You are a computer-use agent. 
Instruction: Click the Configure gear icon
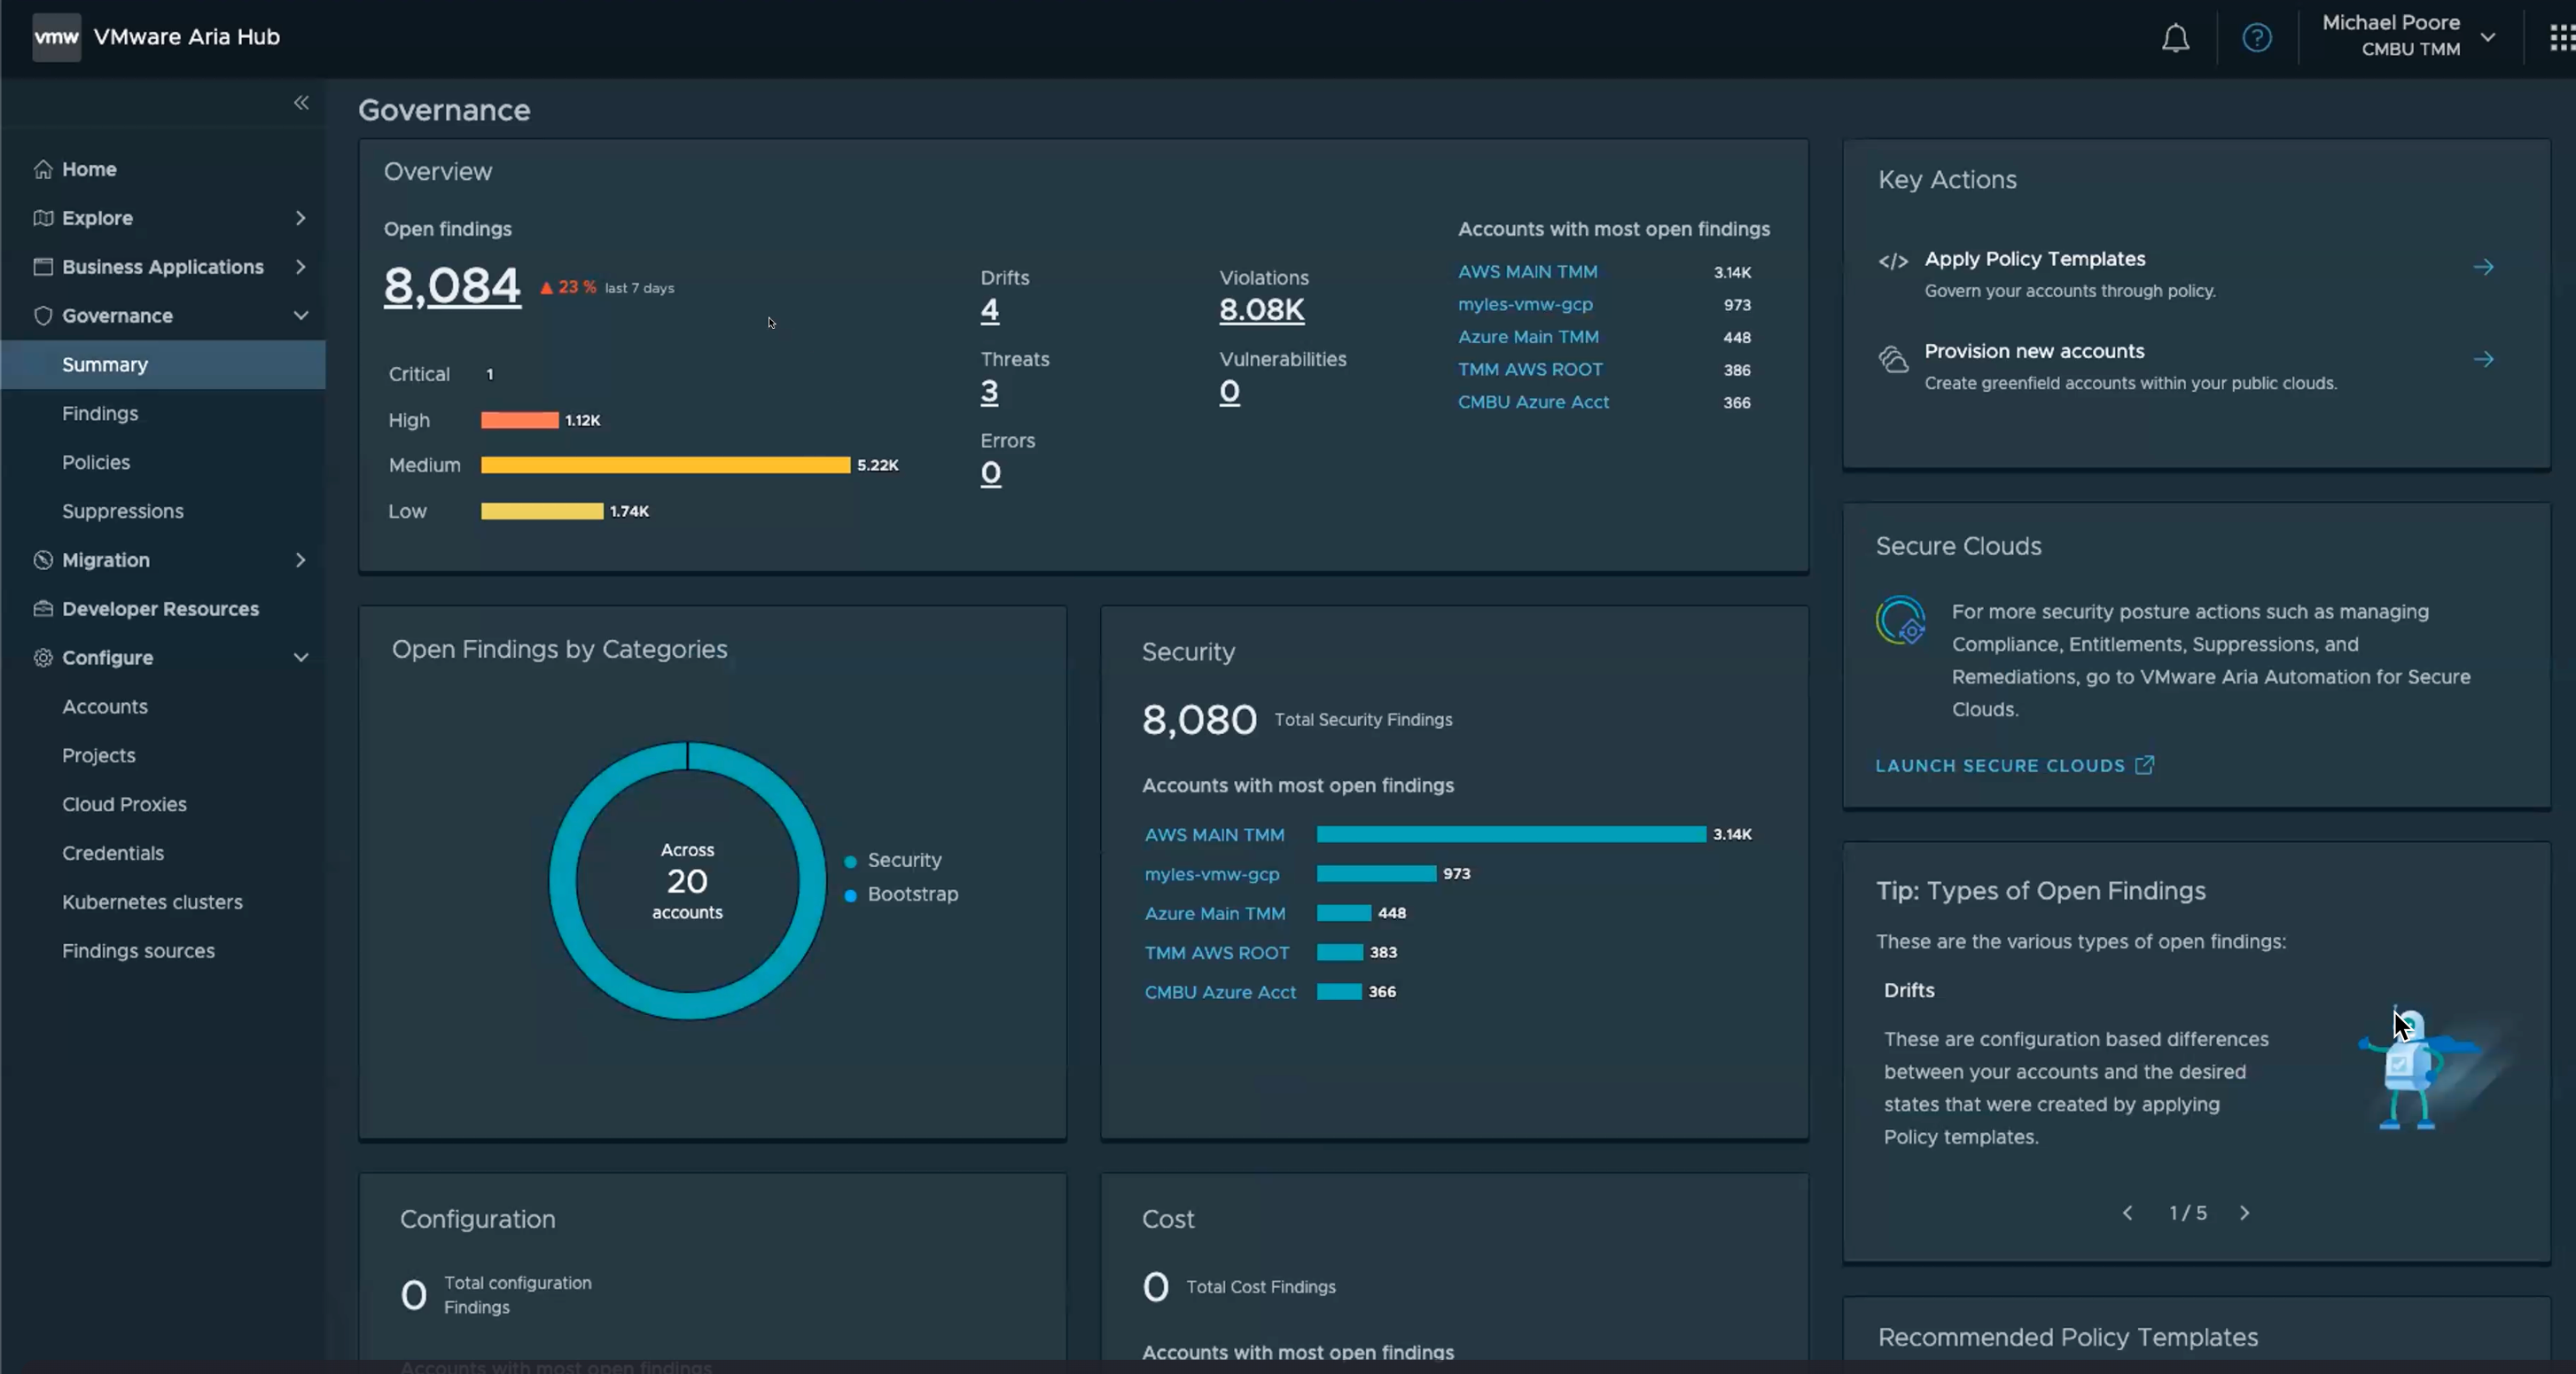(x=42, y=657)
